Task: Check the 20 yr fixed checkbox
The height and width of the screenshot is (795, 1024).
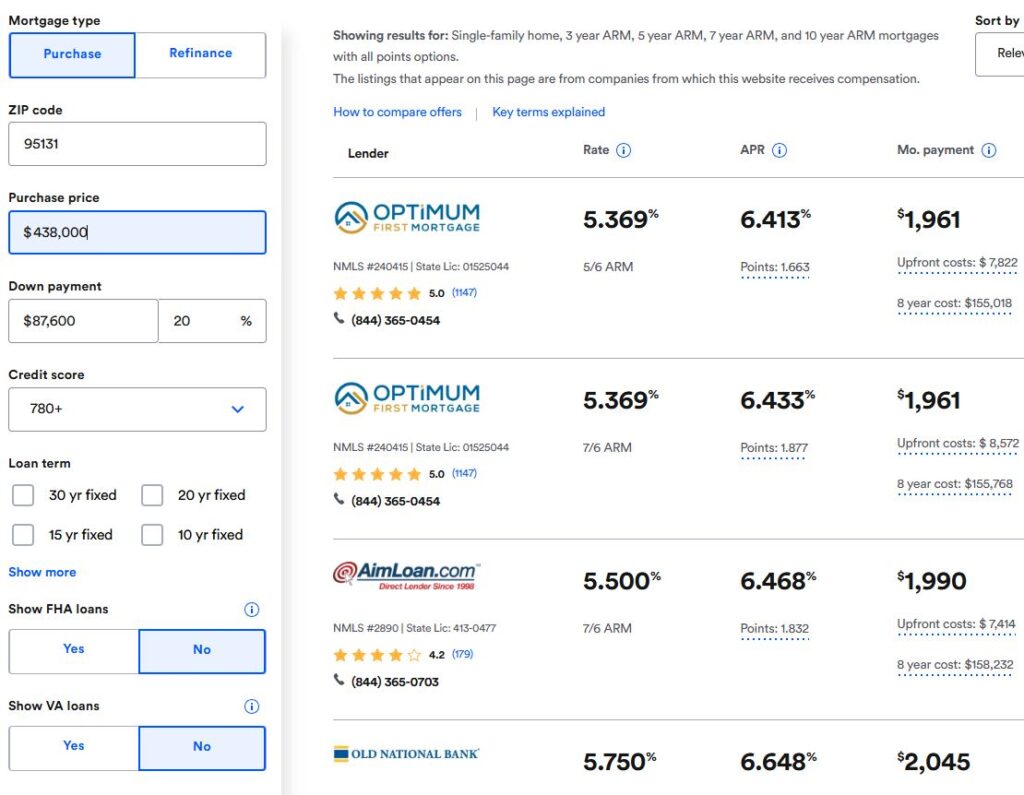Action: click(x=152, y=495)
